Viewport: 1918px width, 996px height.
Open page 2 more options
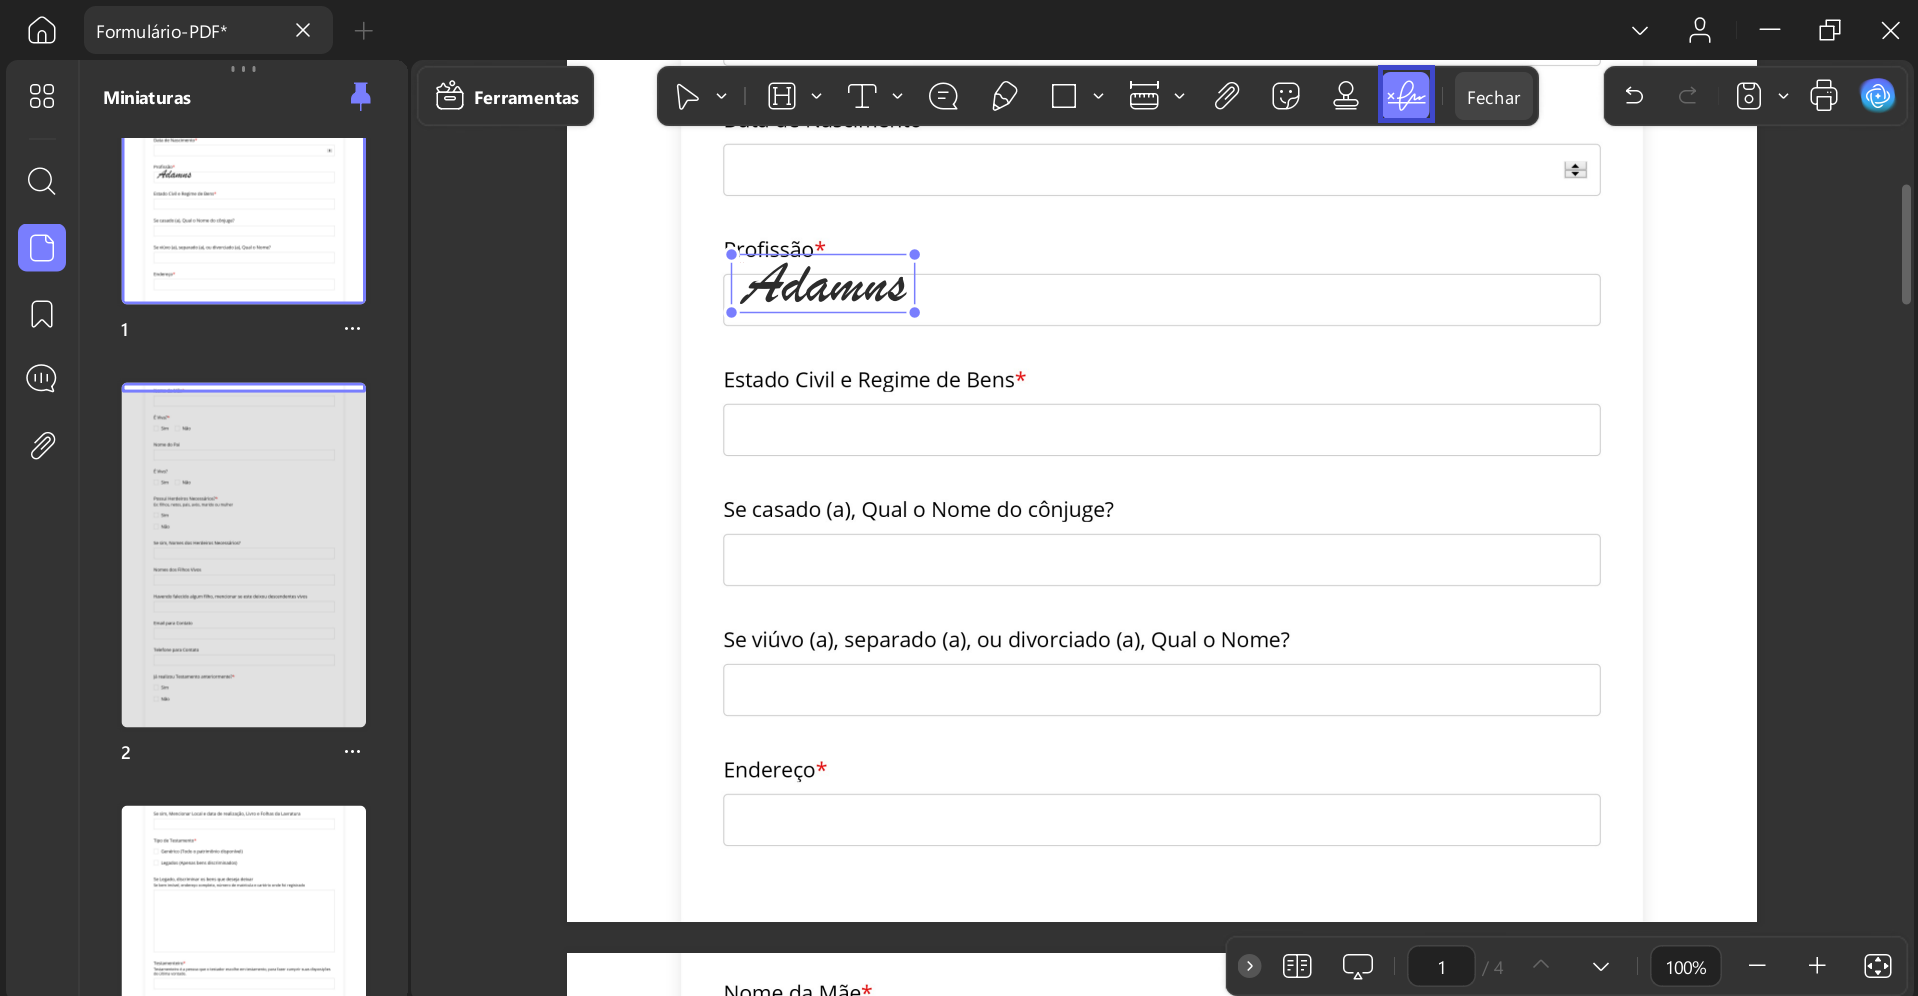tap(352, 752)
